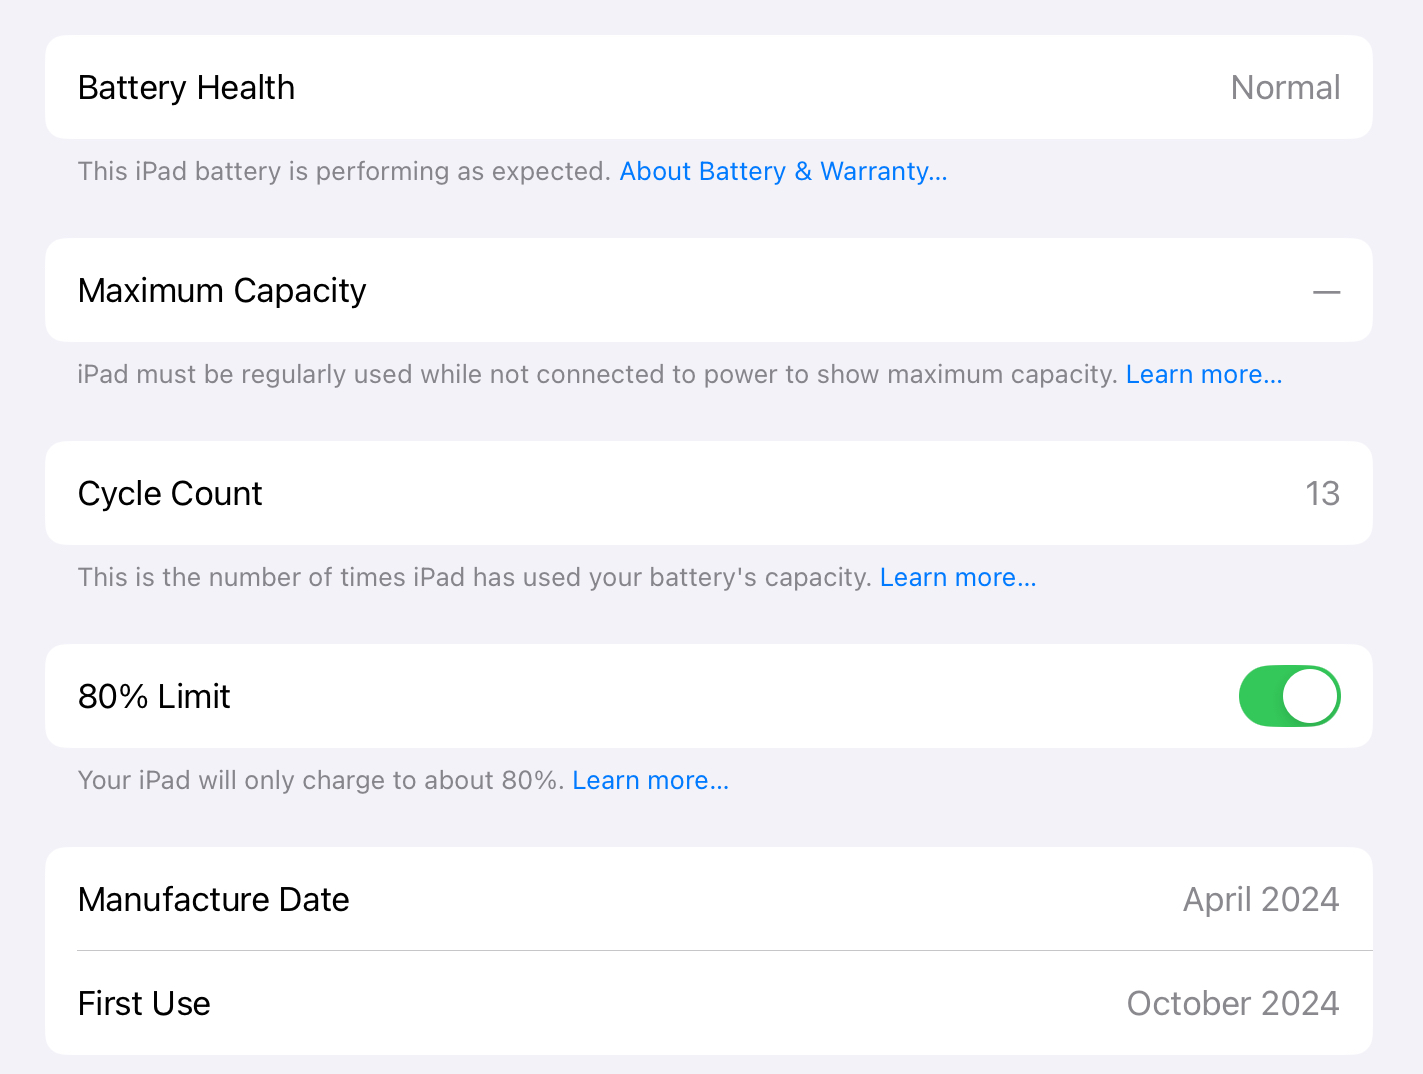Select the Cycle Count label
The image size is (1423, 1074).
tap(170, 494)
